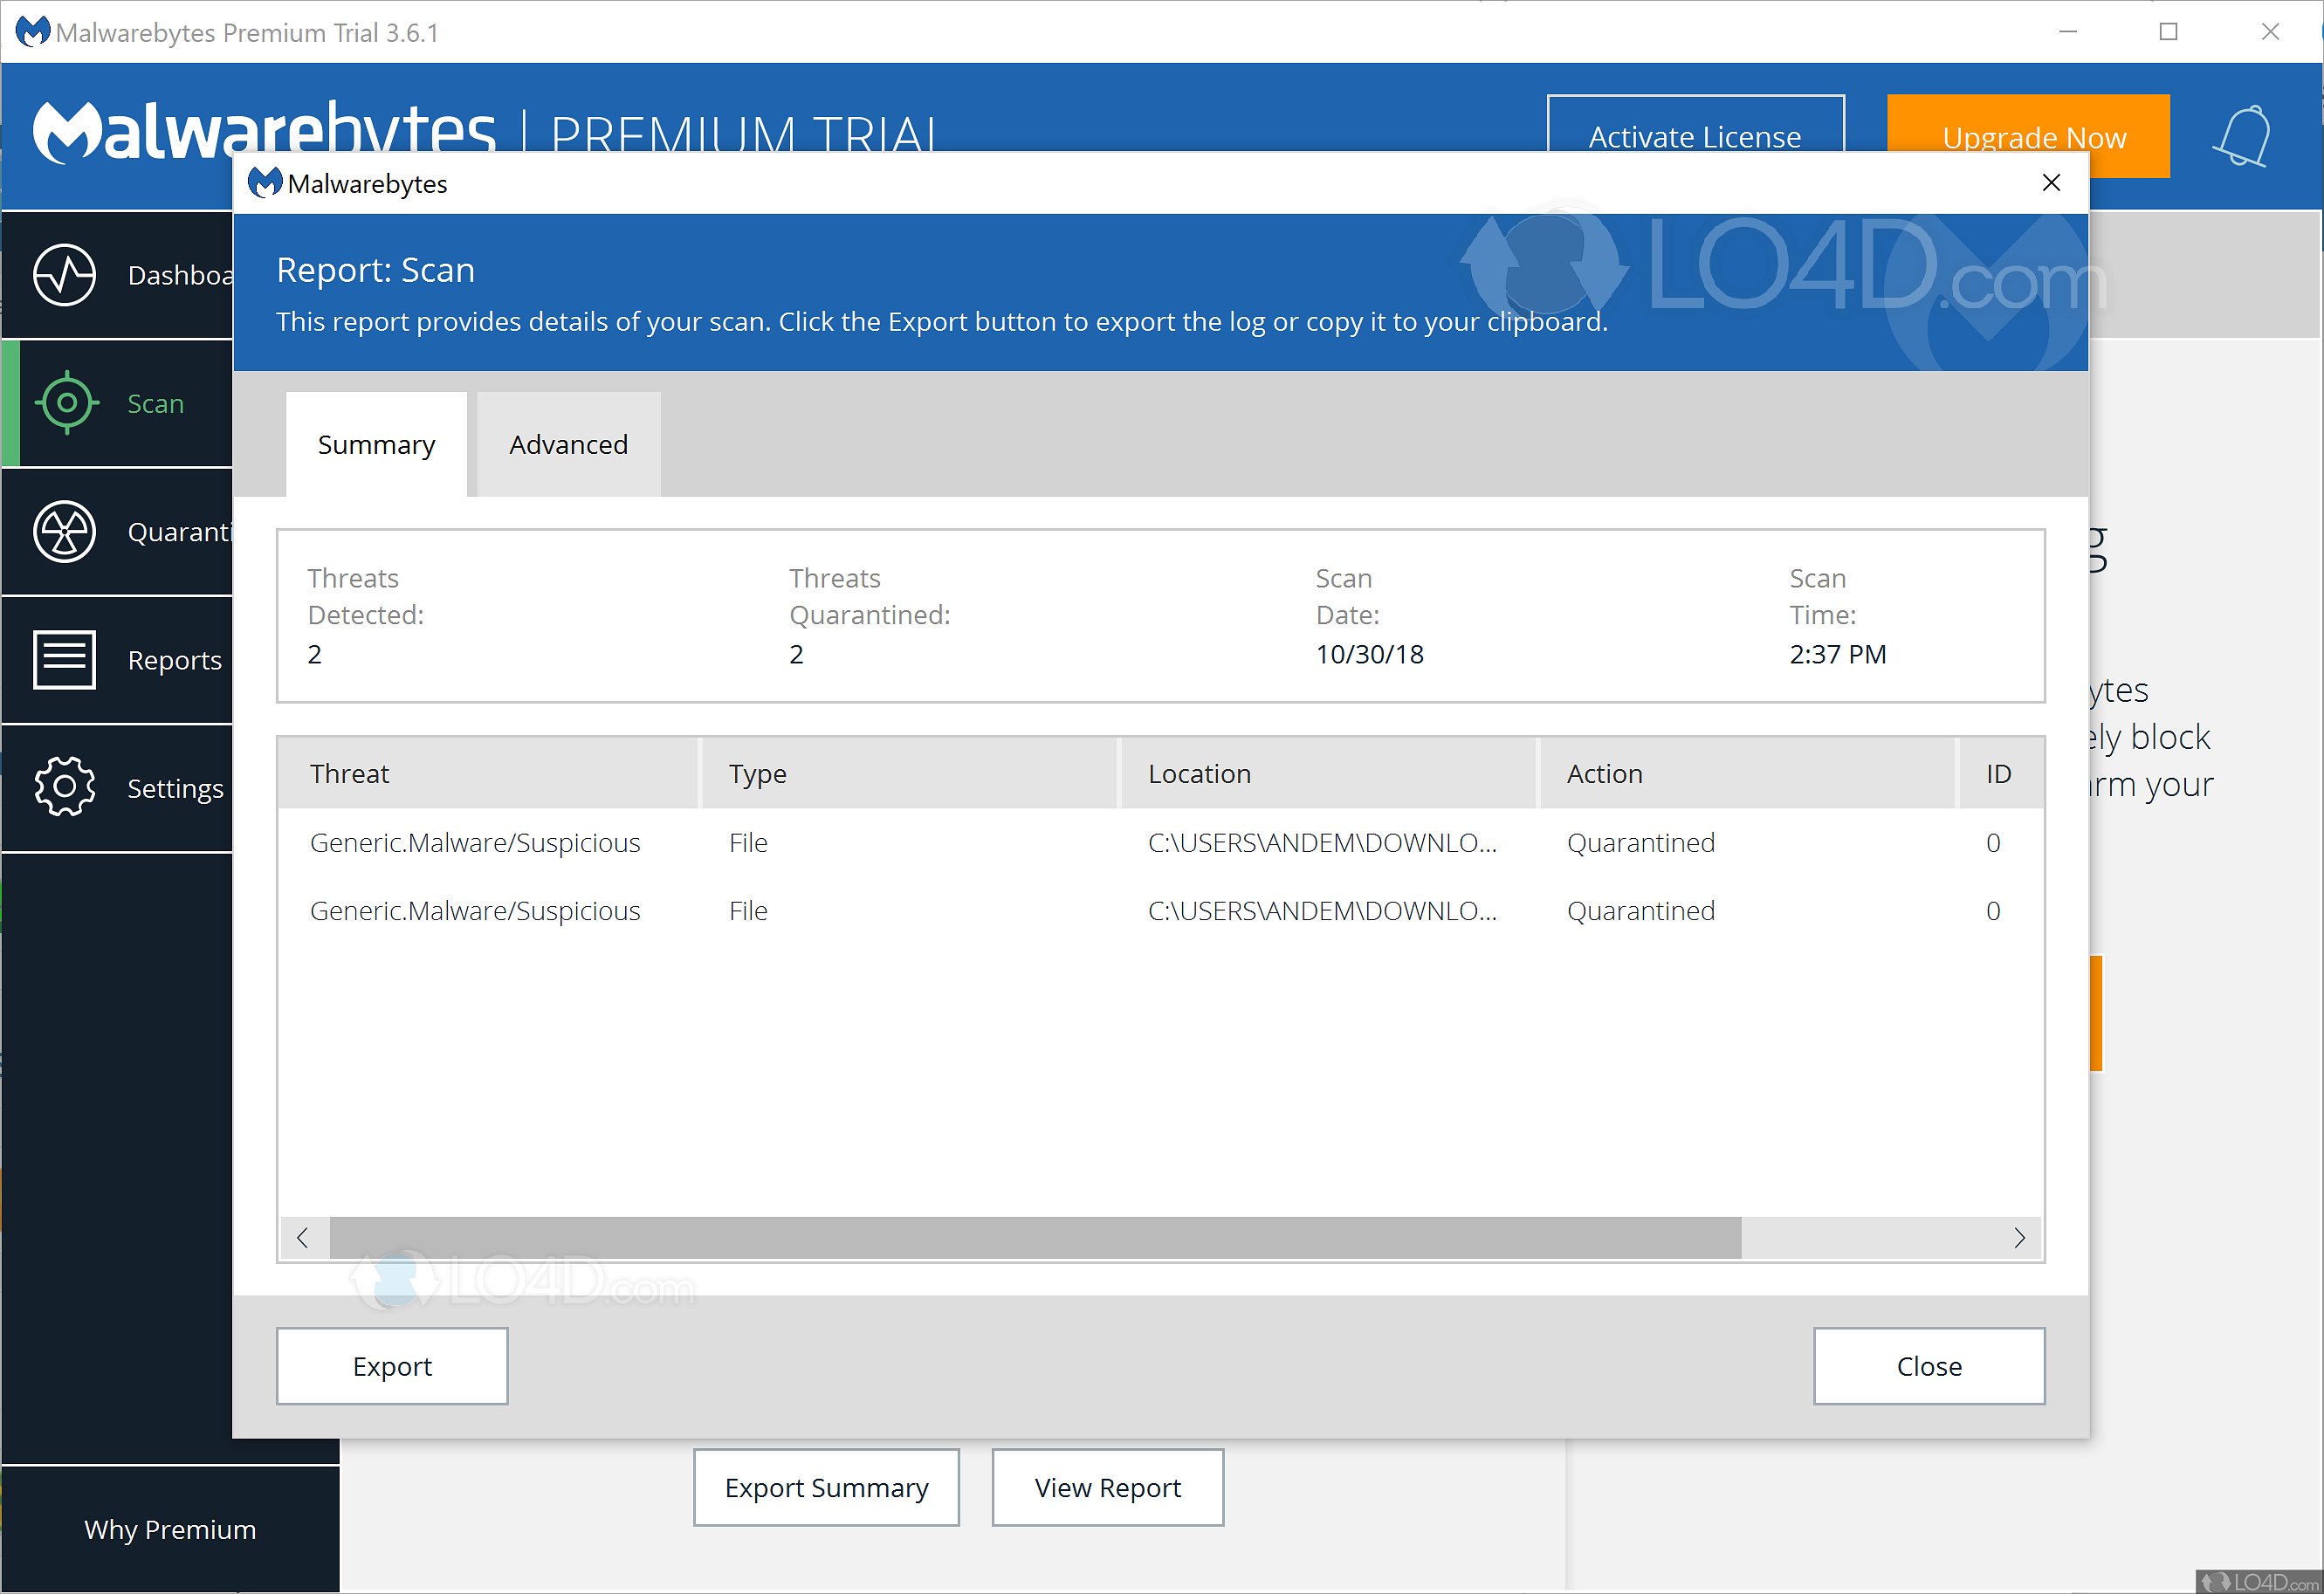This screenshot has height=1594, width=2324.
Task: Click the Dashboard heartbeat icon
Action: [x=64, y=274]
